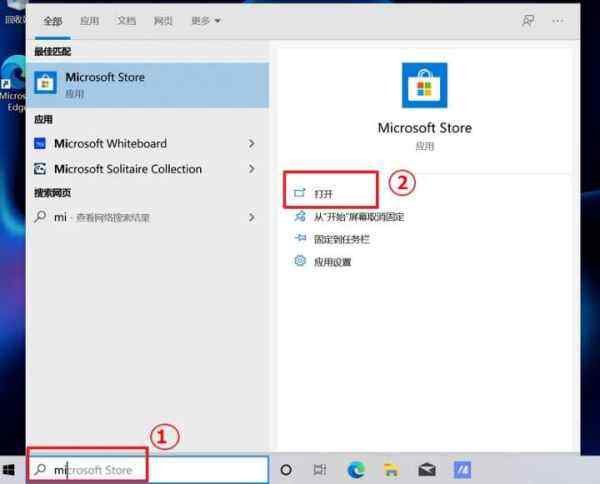600x484 pixels.
Task: Open Microsoft Whiteboard app result
Action: coord(148,143)
